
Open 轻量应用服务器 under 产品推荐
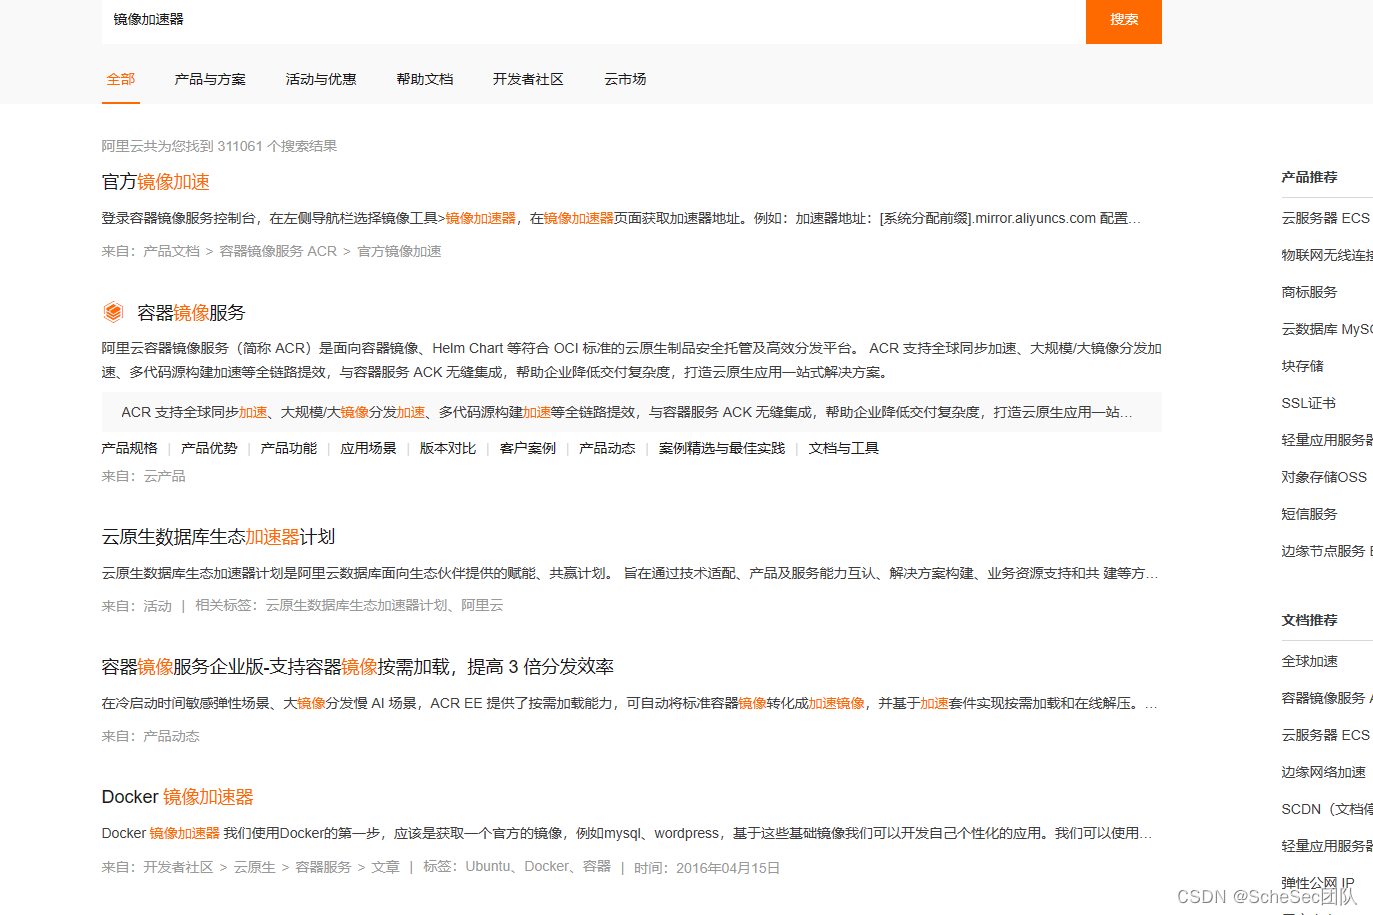point(1327,440)
